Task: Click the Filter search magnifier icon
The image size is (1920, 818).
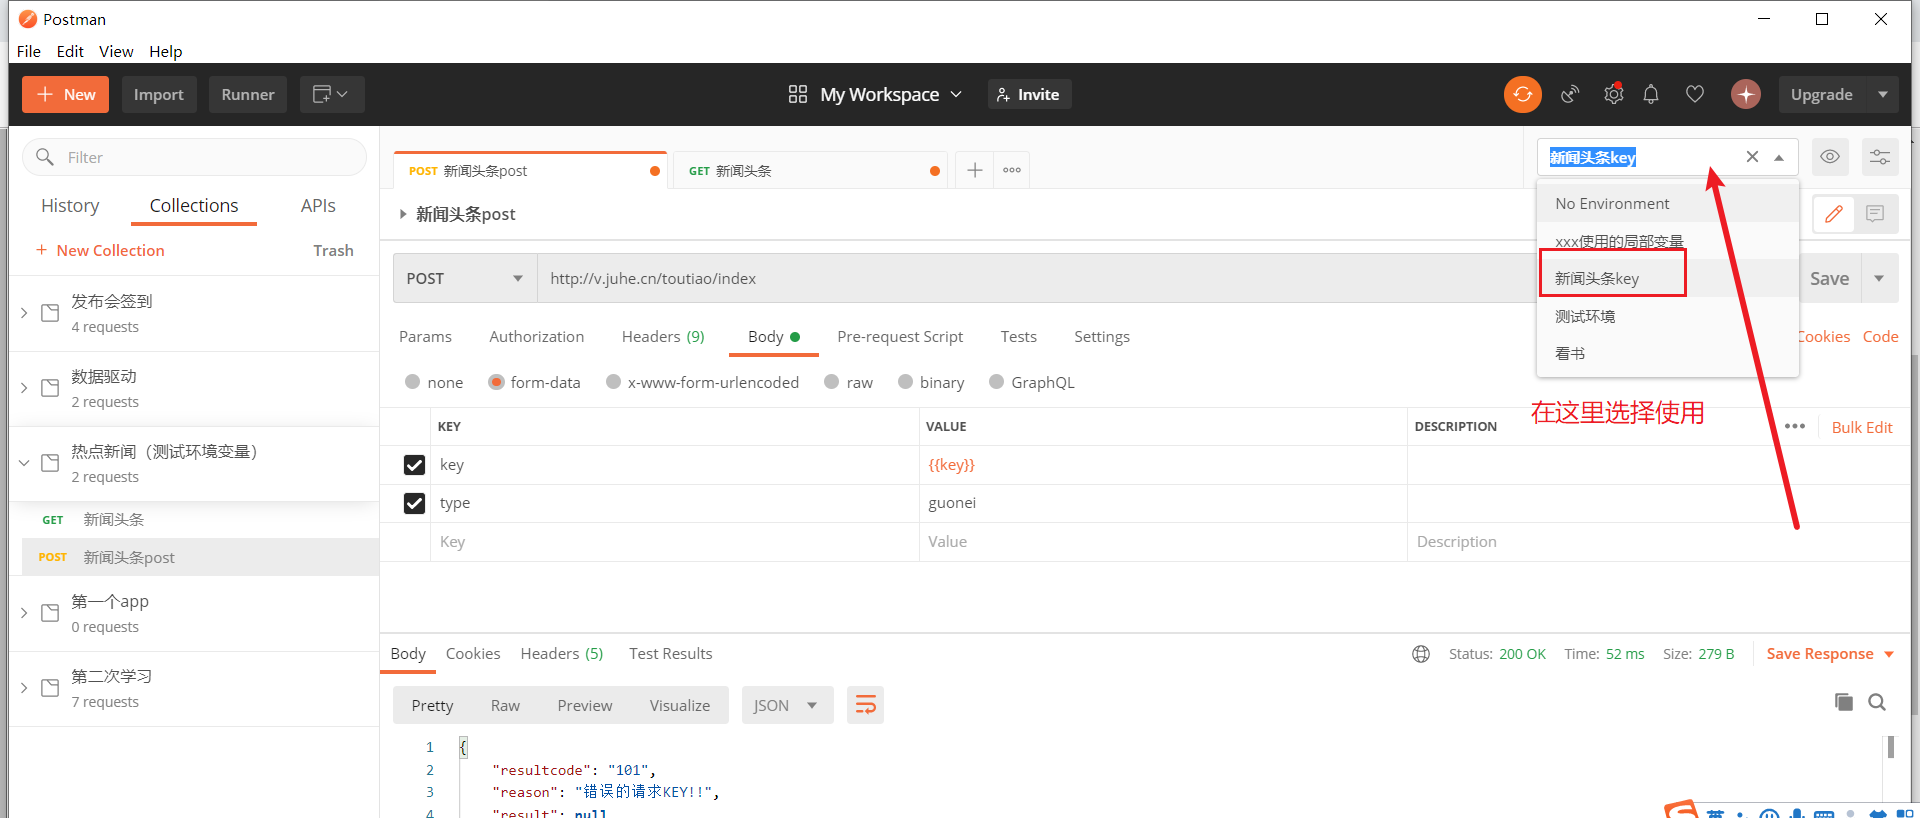Action: 45,157
